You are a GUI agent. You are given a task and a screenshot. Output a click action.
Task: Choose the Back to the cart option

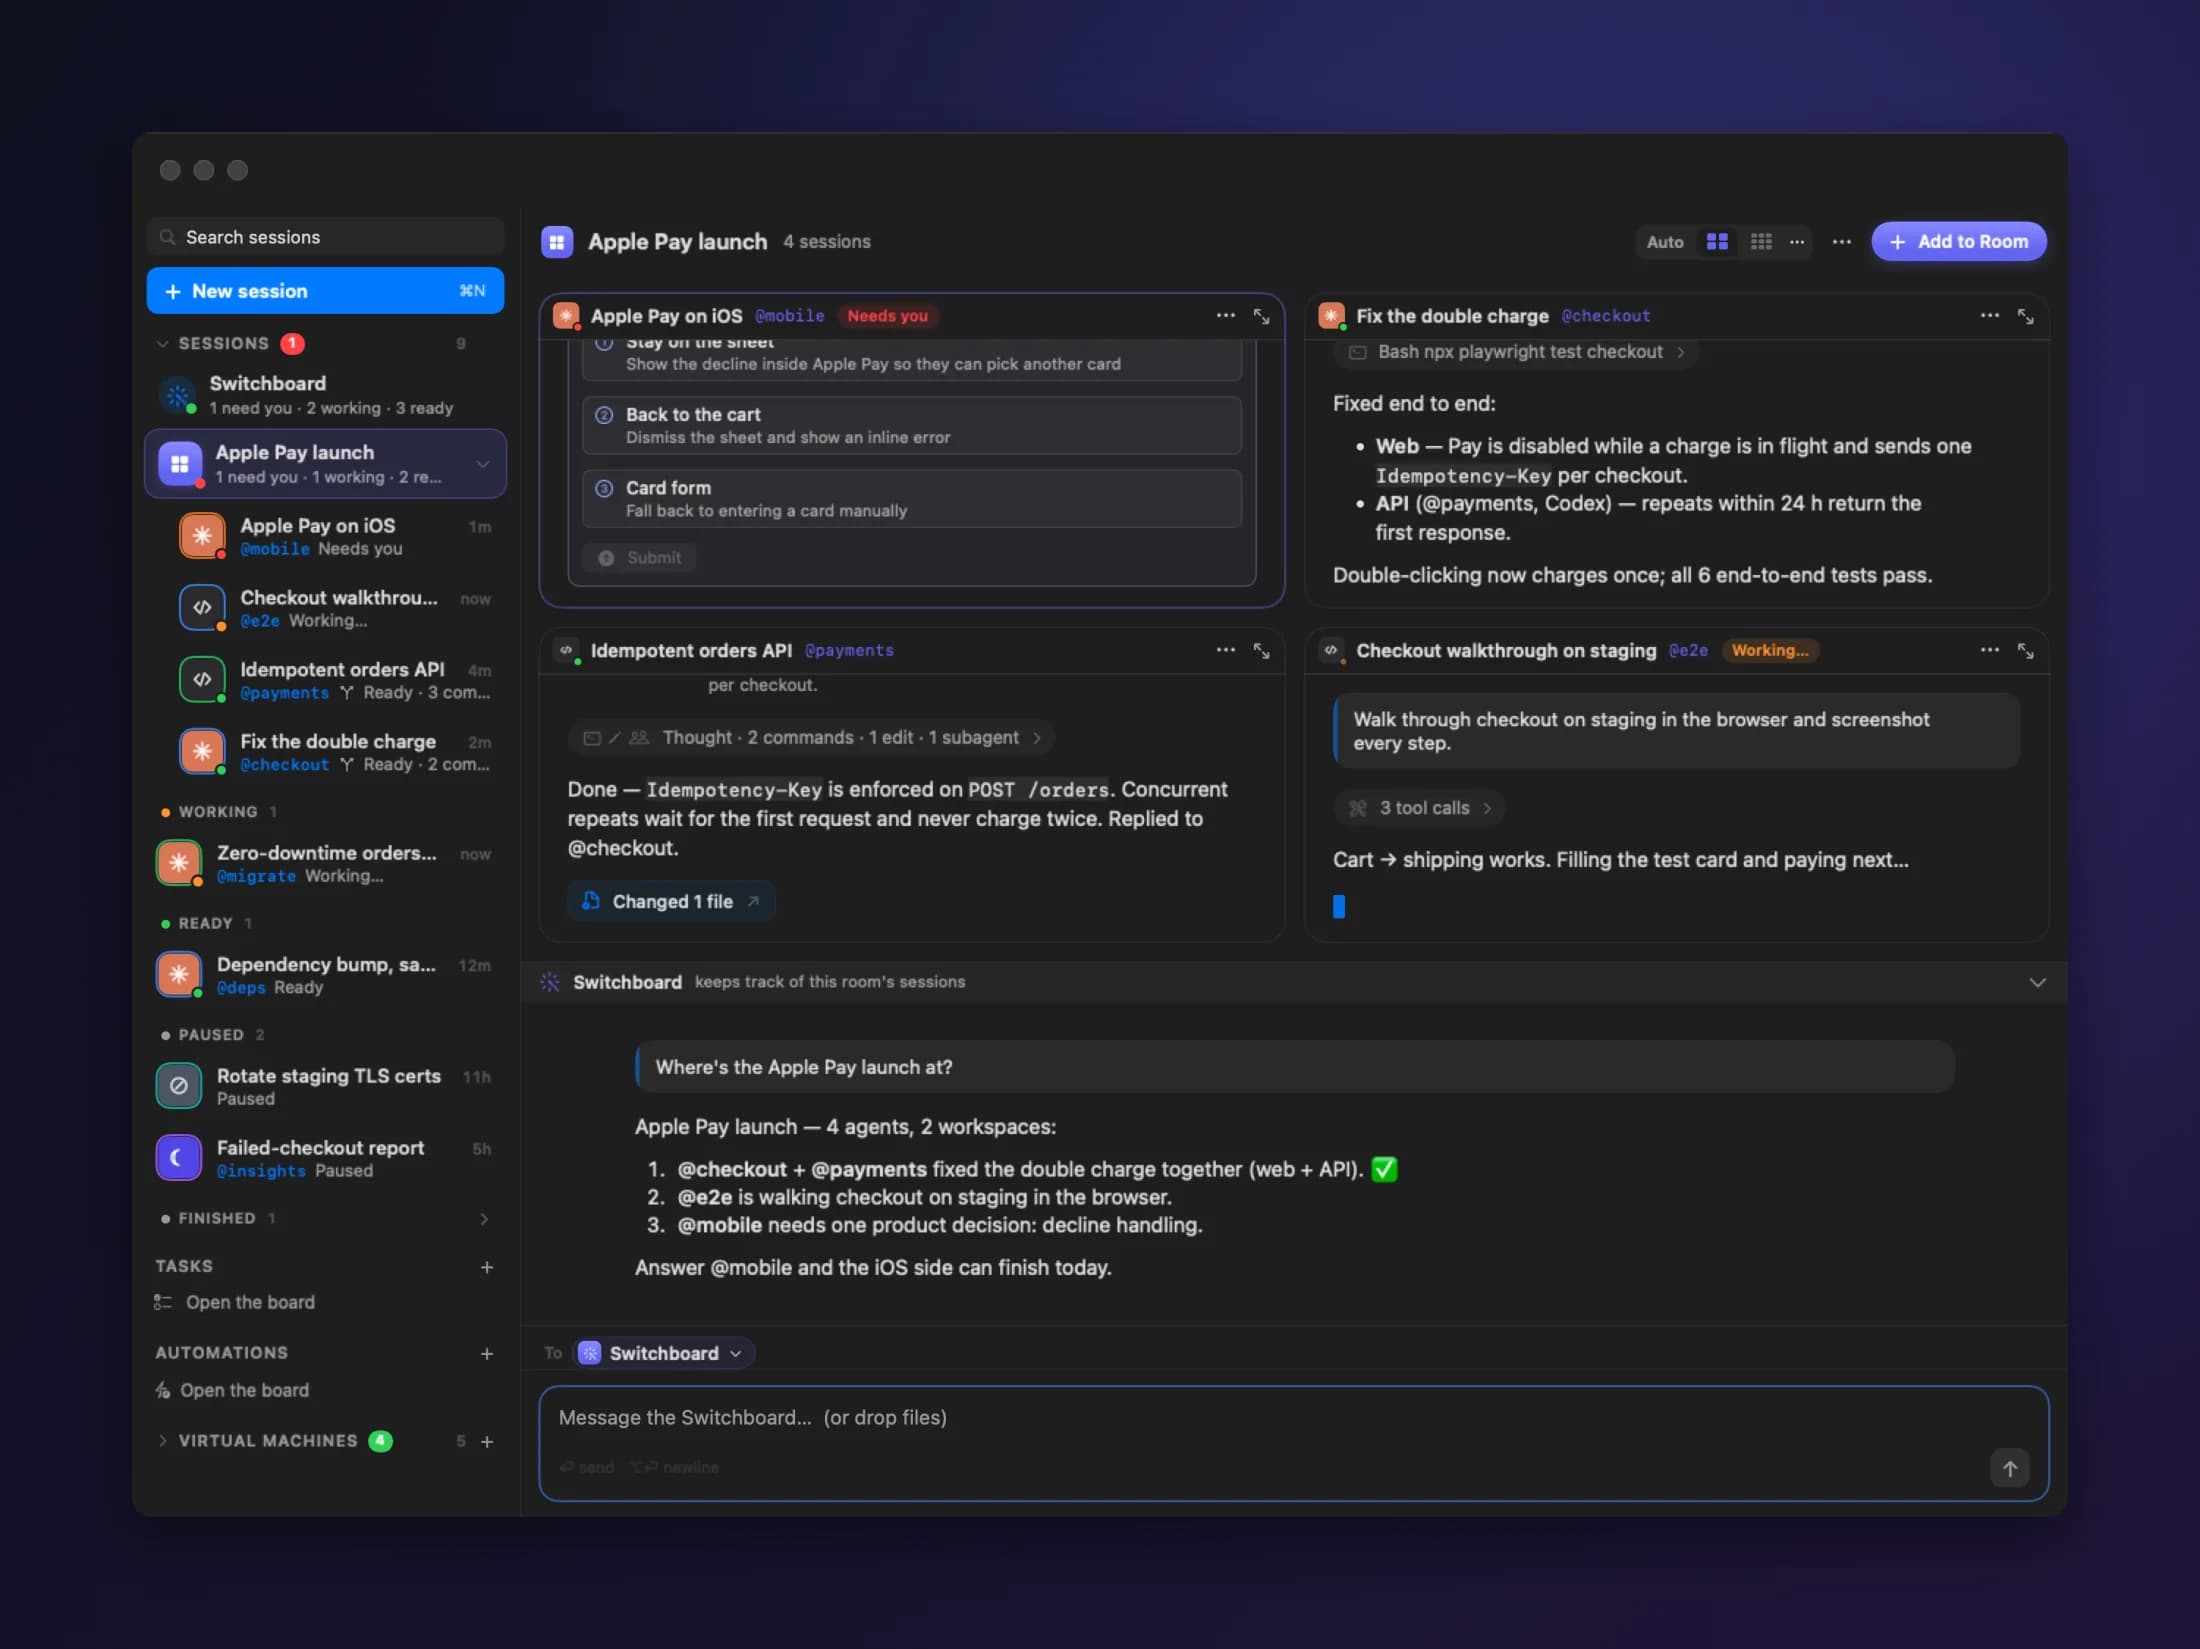911,425
